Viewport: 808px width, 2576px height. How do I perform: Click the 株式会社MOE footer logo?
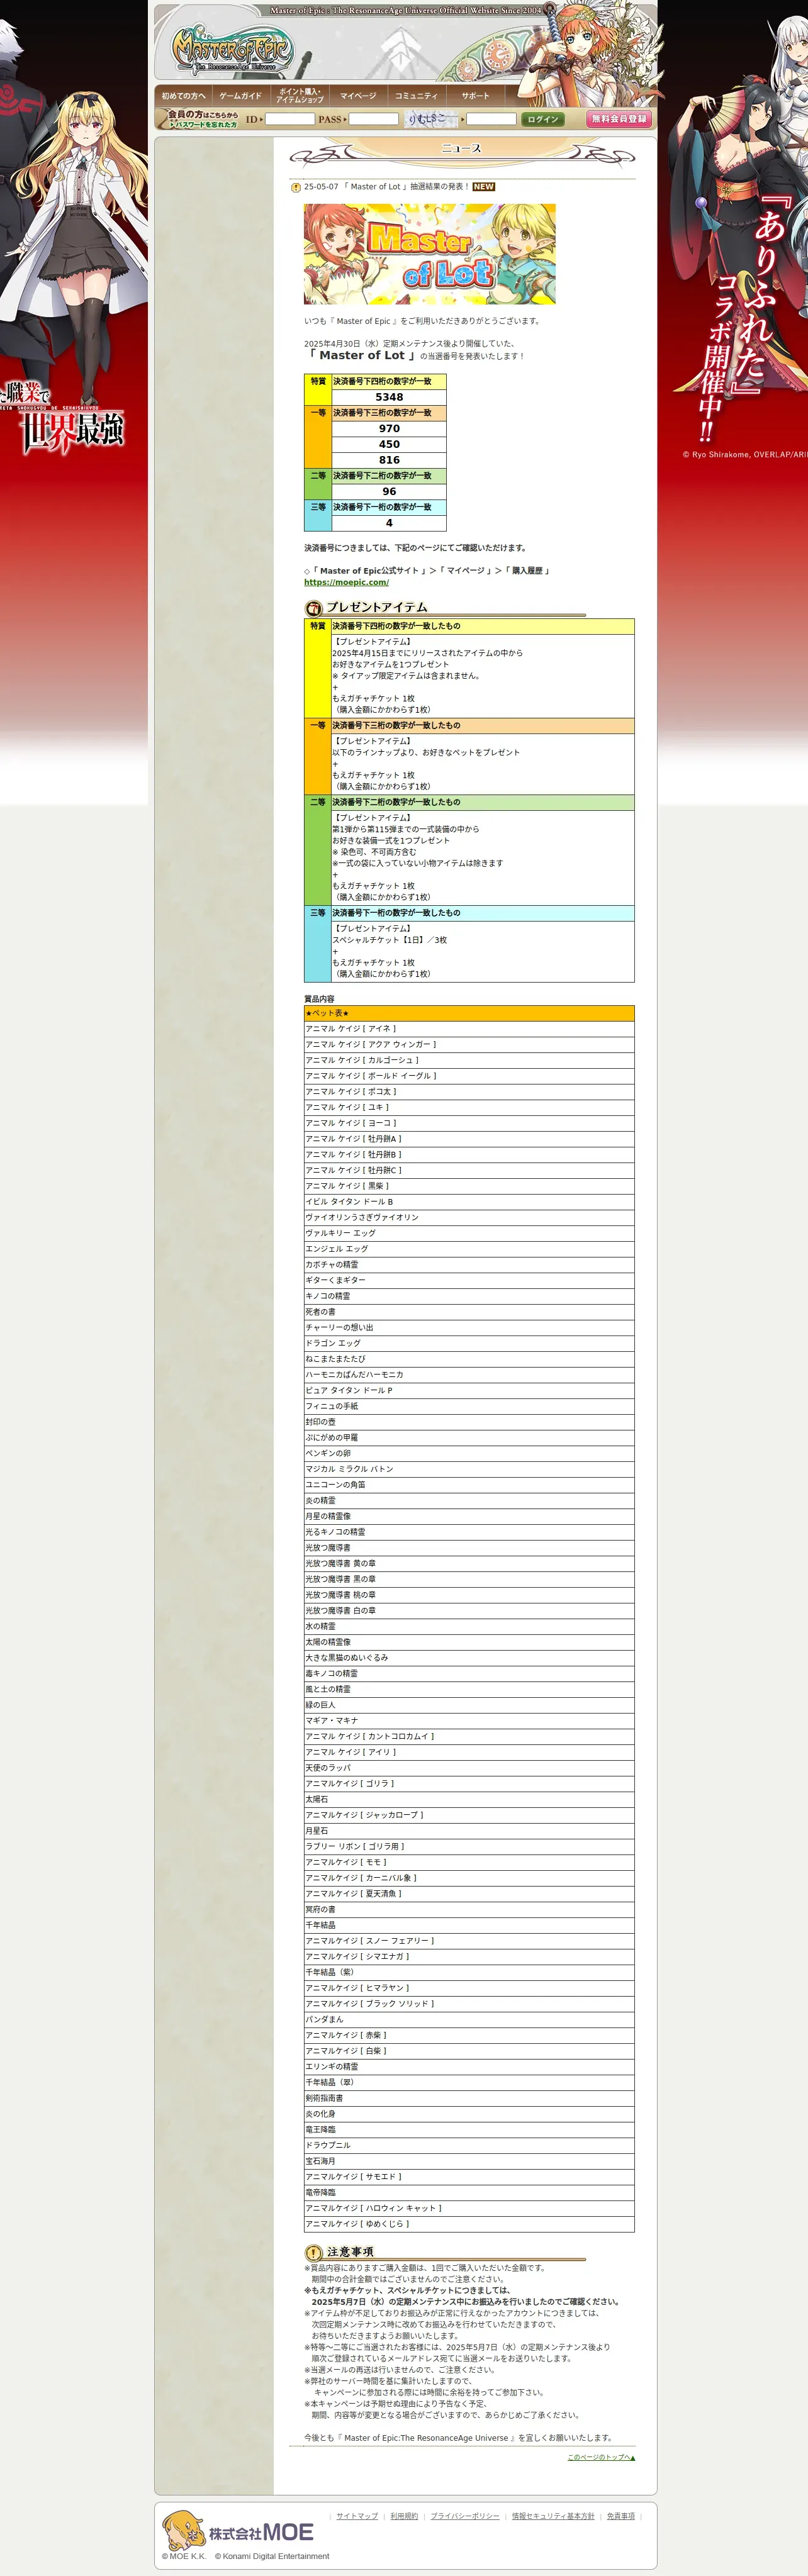[x=238, y=2530]
